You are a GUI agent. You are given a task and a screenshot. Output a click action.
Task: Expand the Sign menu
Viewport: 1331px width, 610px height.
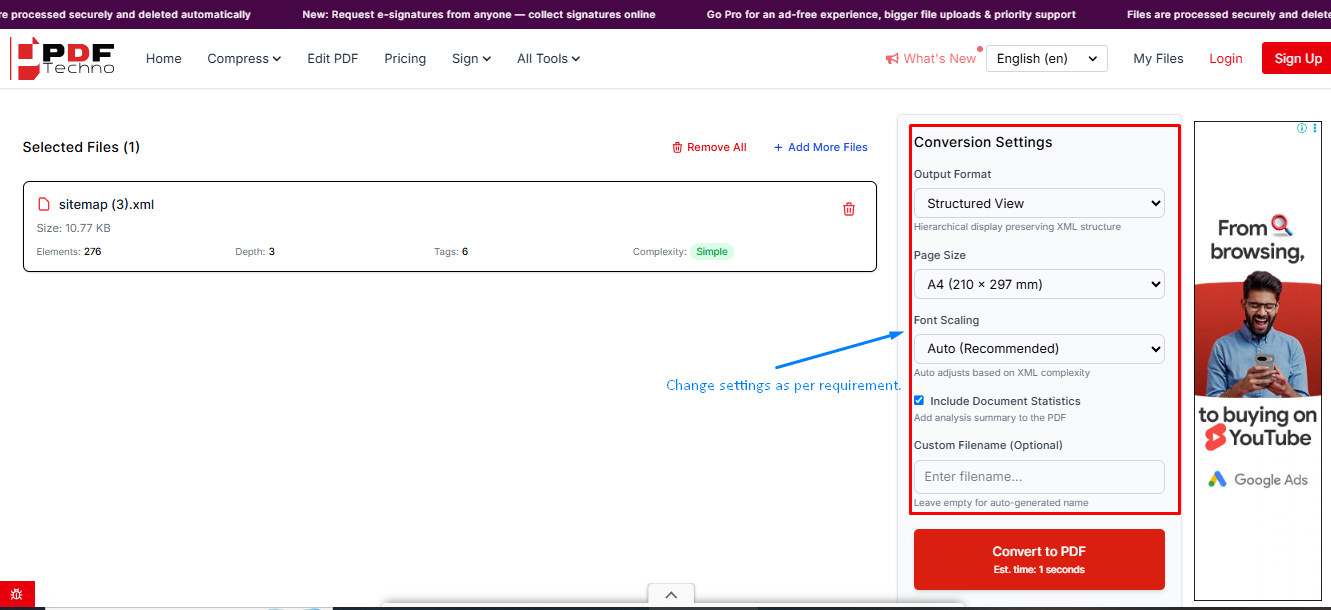click(471, 59)
